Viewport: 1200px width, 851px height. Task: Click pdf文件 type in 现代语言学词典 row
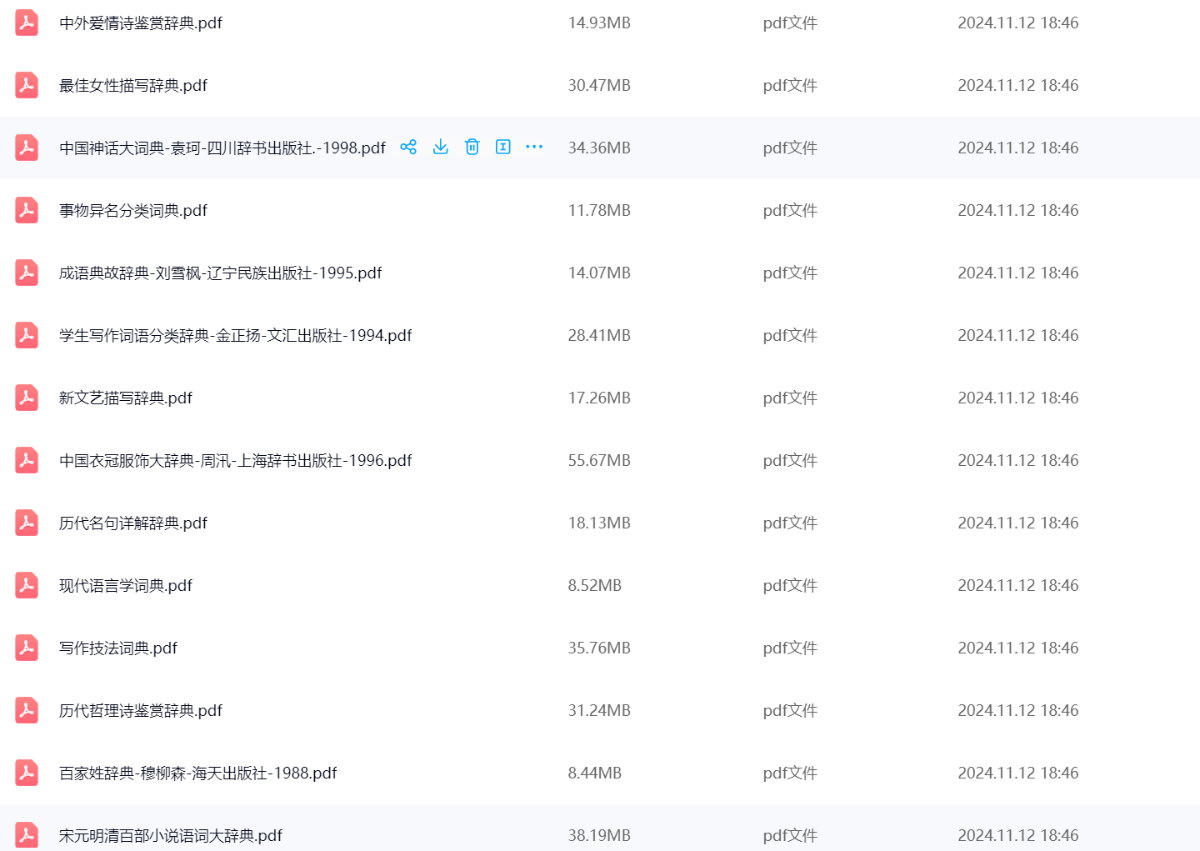point(790,586)
